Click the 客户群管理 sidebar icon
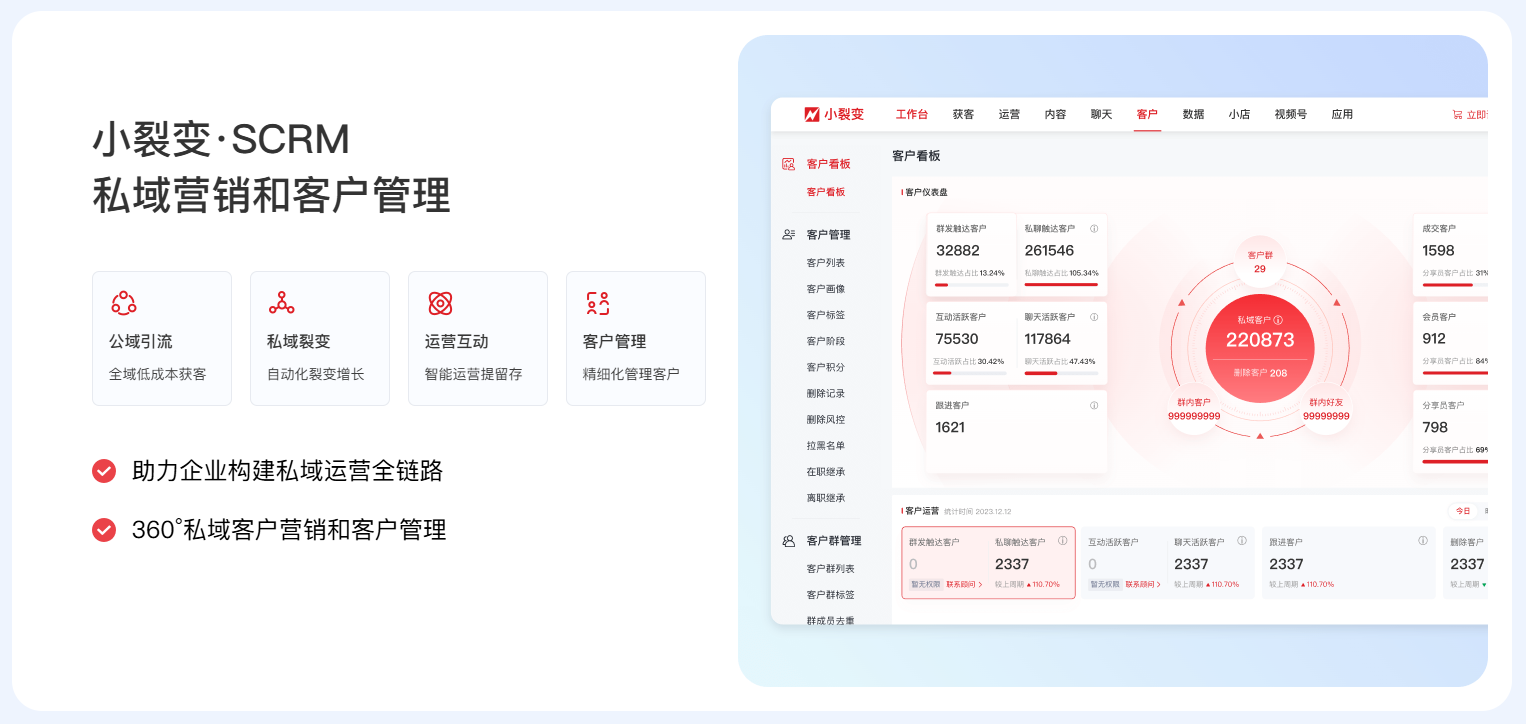Image resolution: width=1526 pixels, height=724 pixels. point(788,541)
